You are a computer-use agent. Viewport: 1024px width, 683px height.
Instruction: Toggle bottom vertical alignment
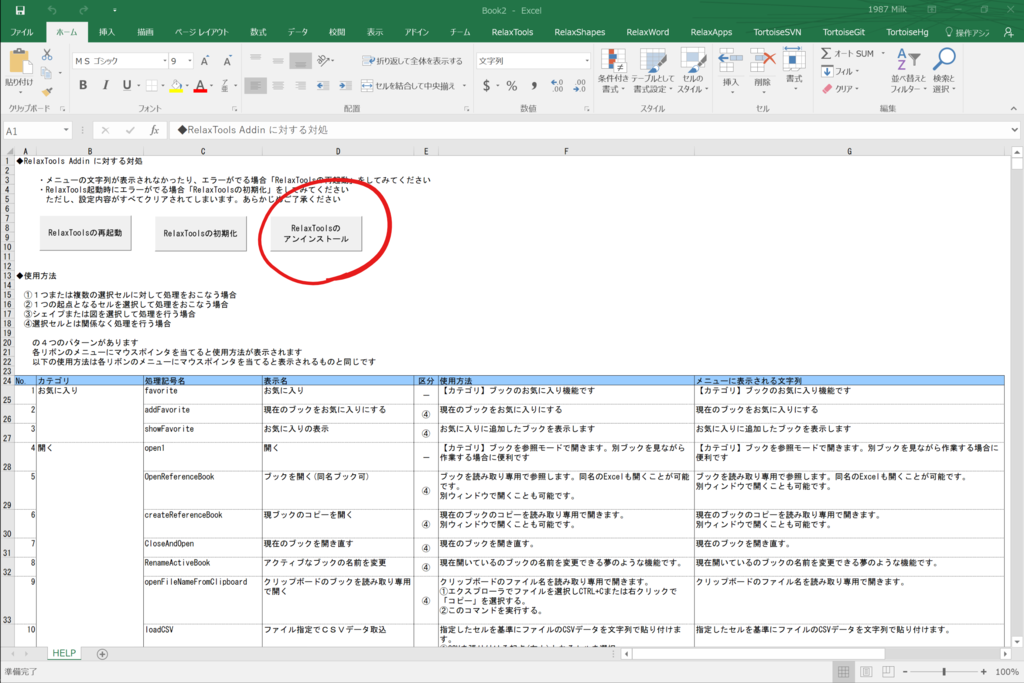coord(300,61)
